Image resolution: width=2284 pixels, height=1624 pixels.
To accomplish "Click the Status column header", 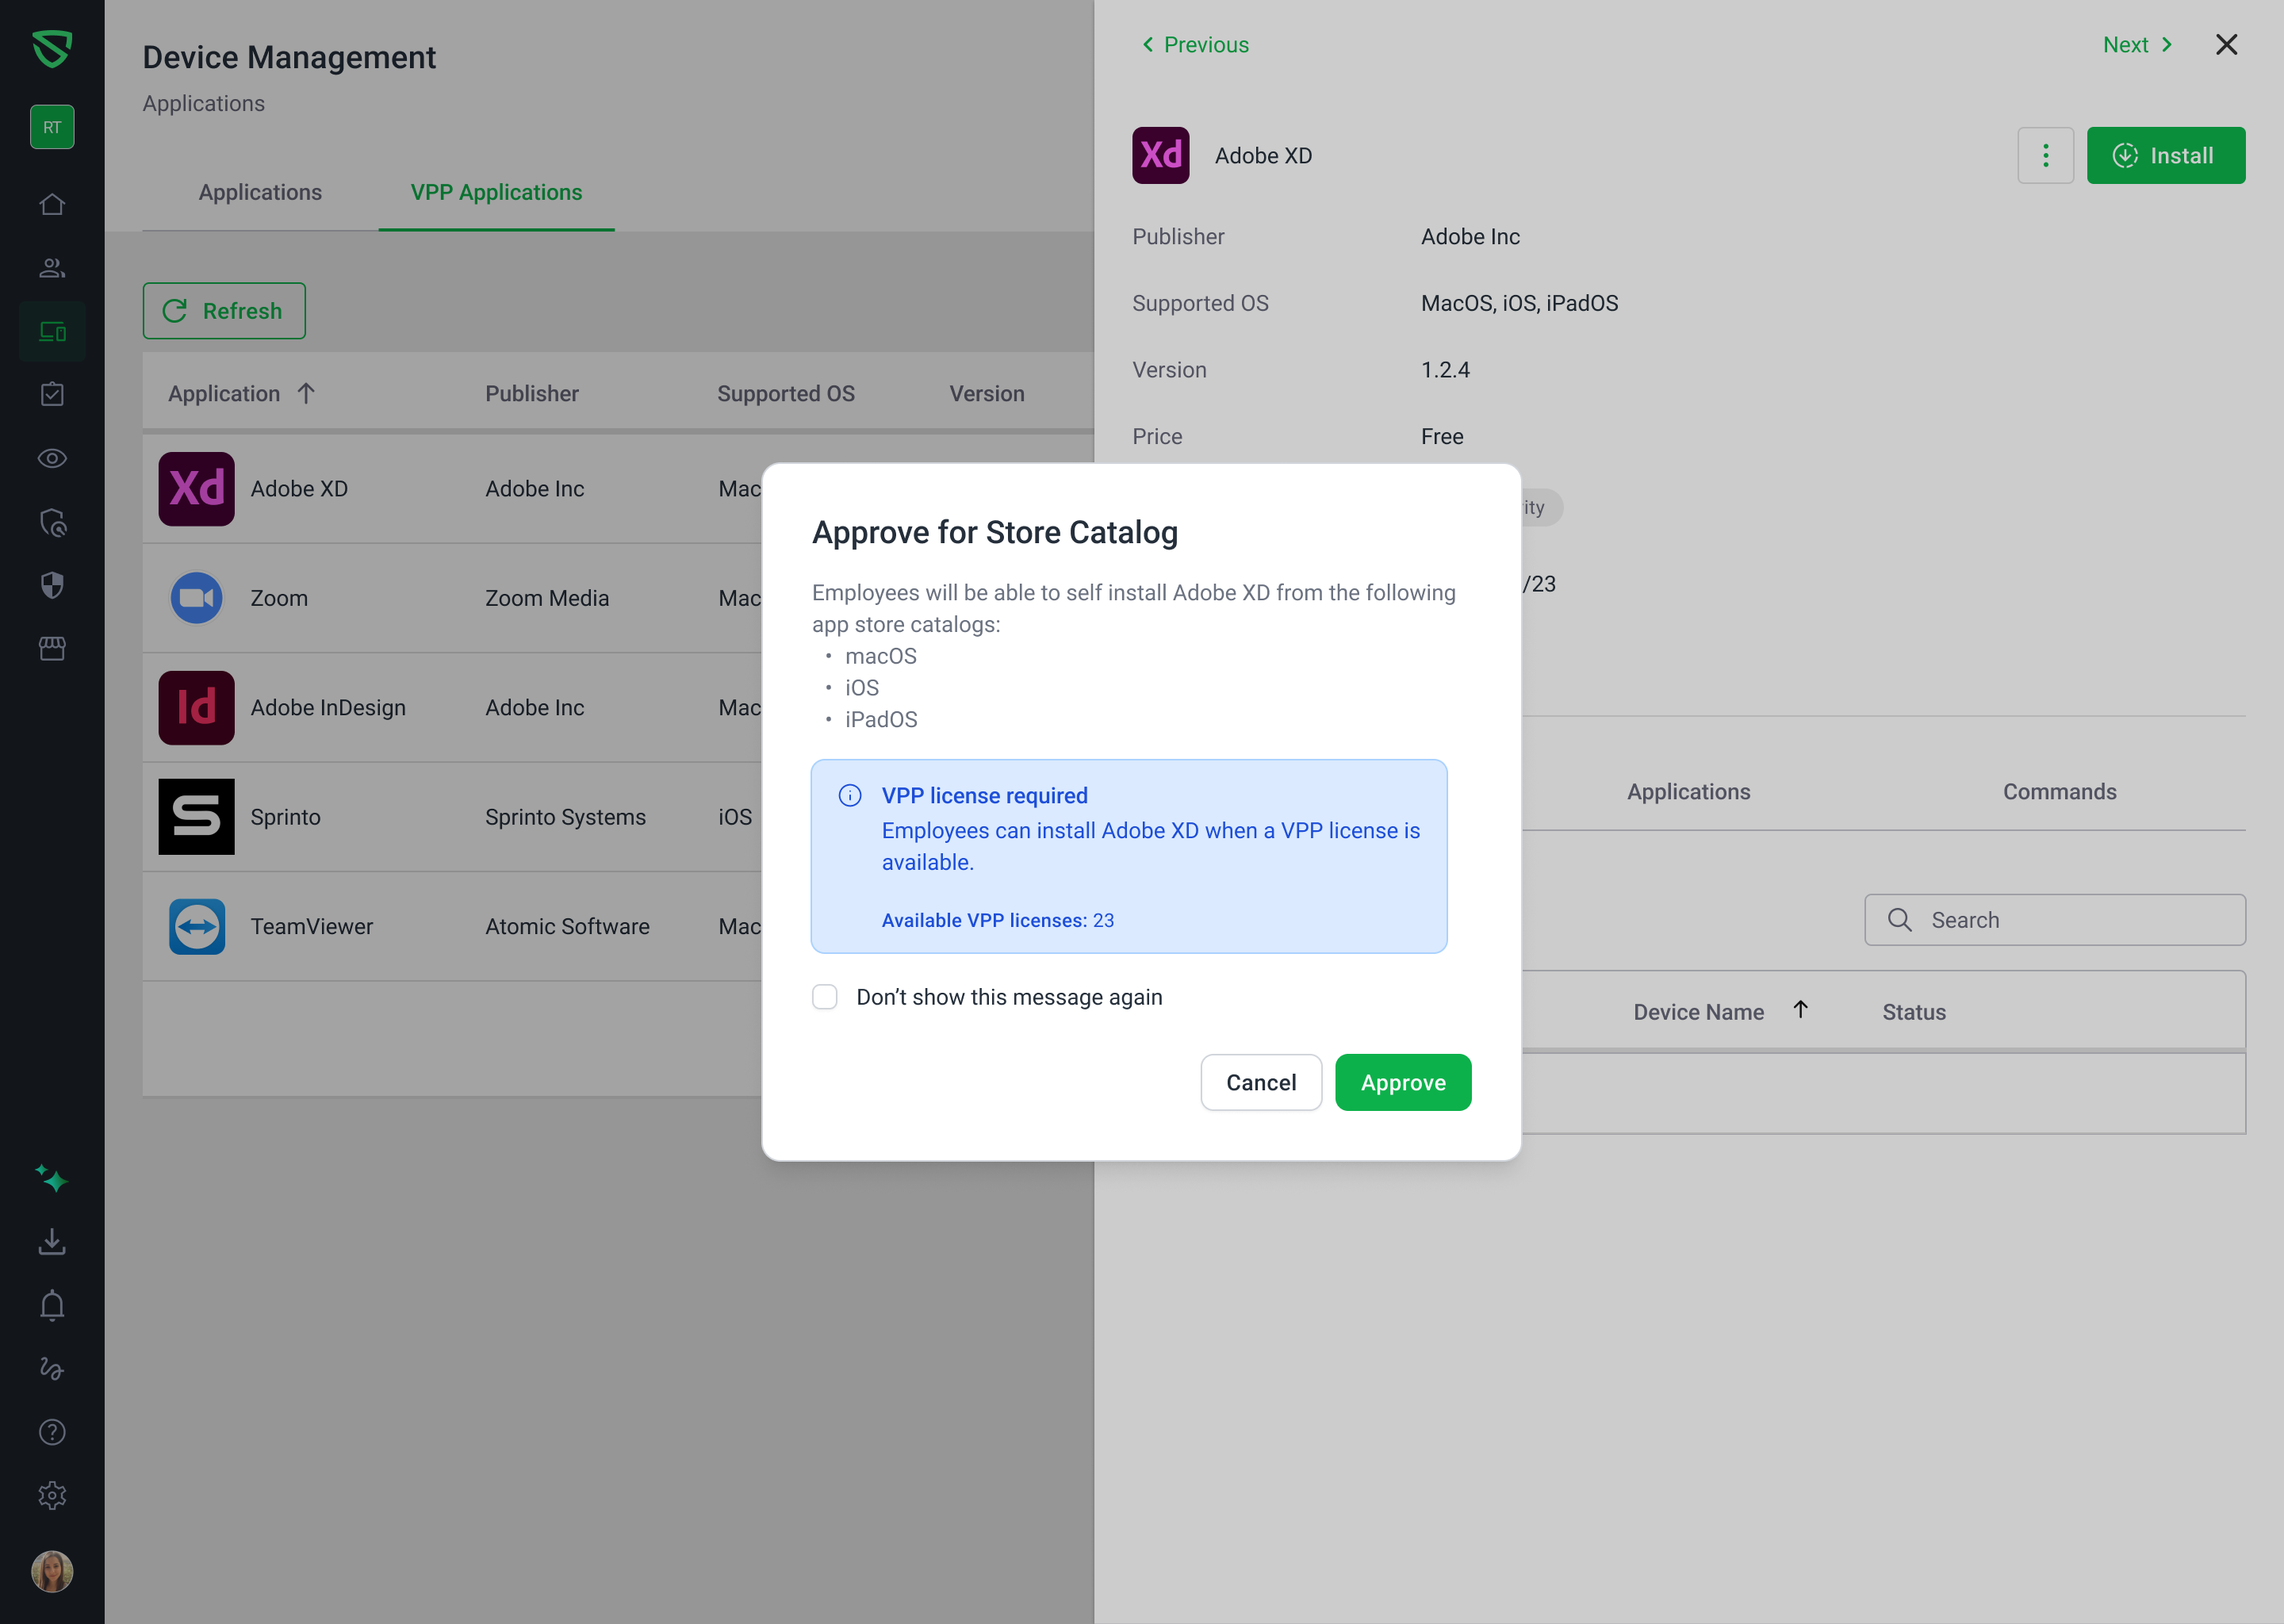I will (1914, 1012).
